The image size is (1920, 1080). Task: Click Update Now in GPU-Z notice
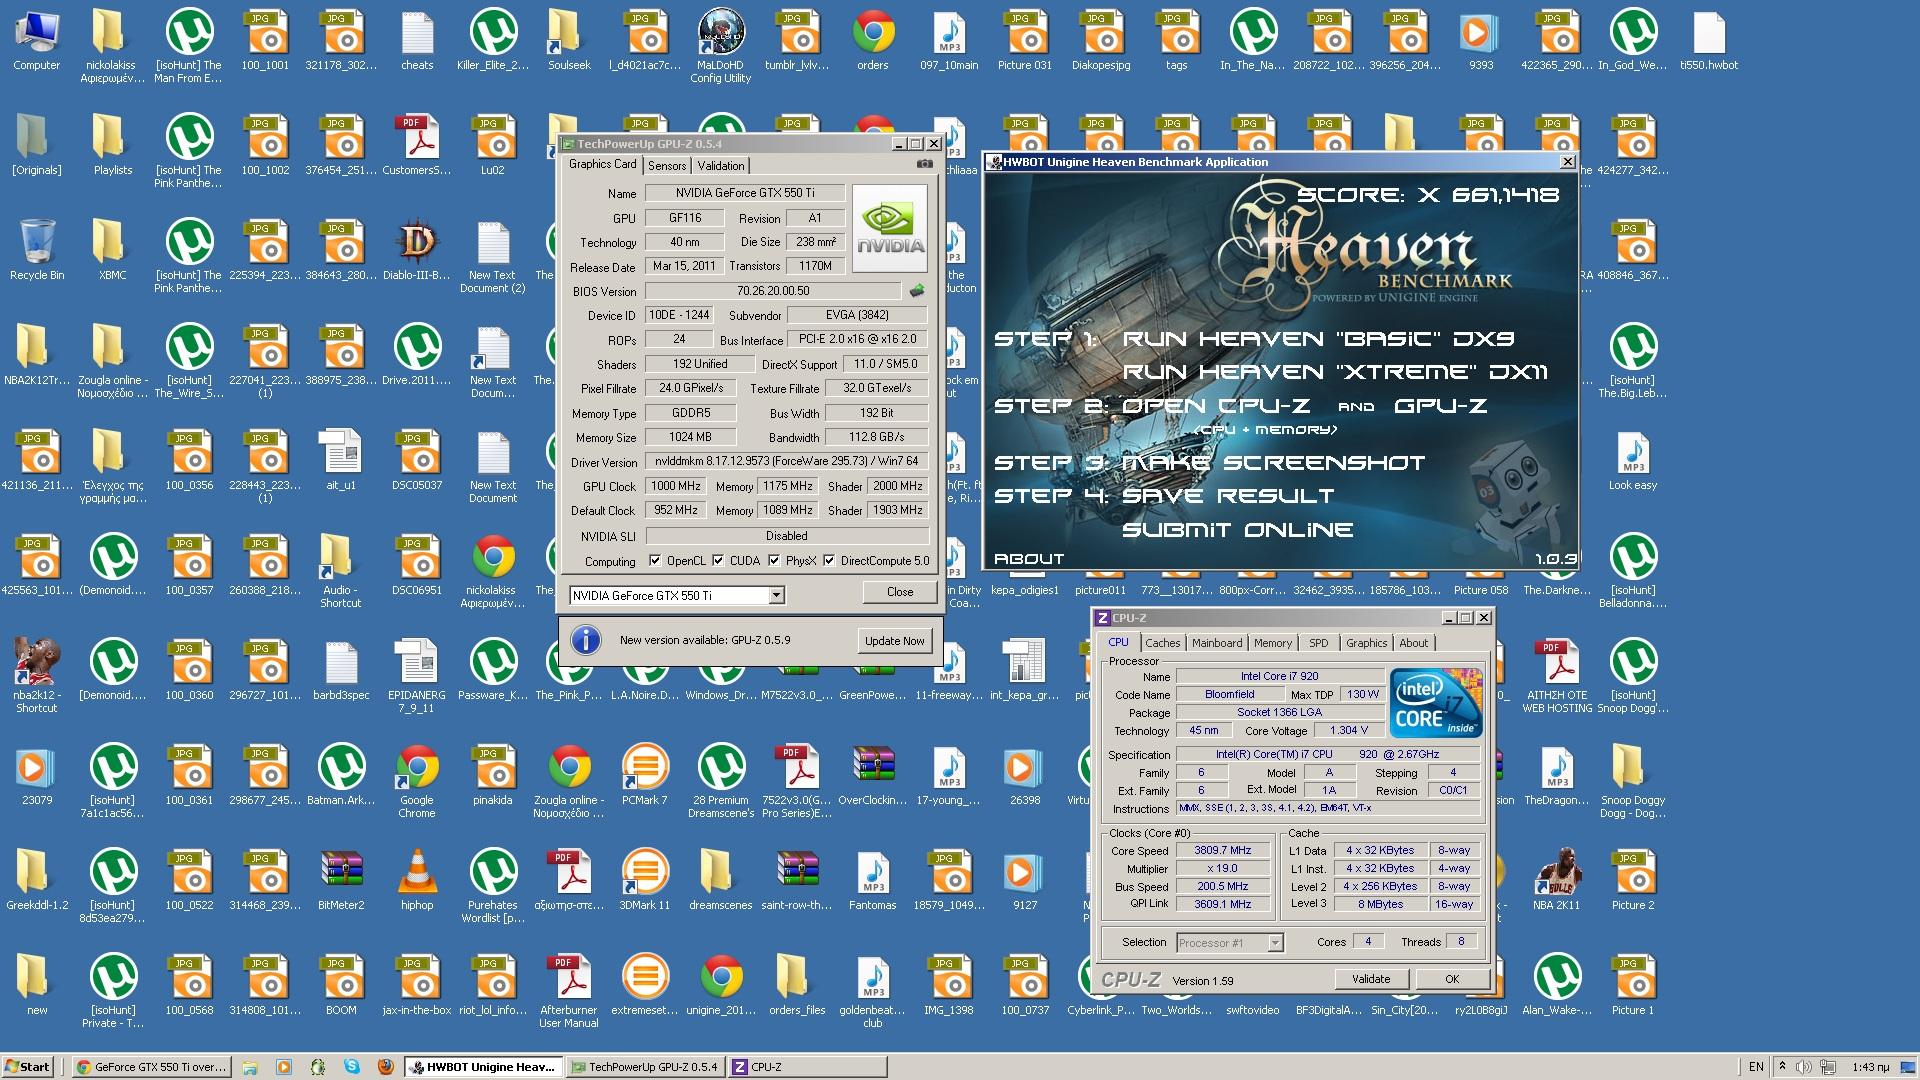[x=895, y=641]
